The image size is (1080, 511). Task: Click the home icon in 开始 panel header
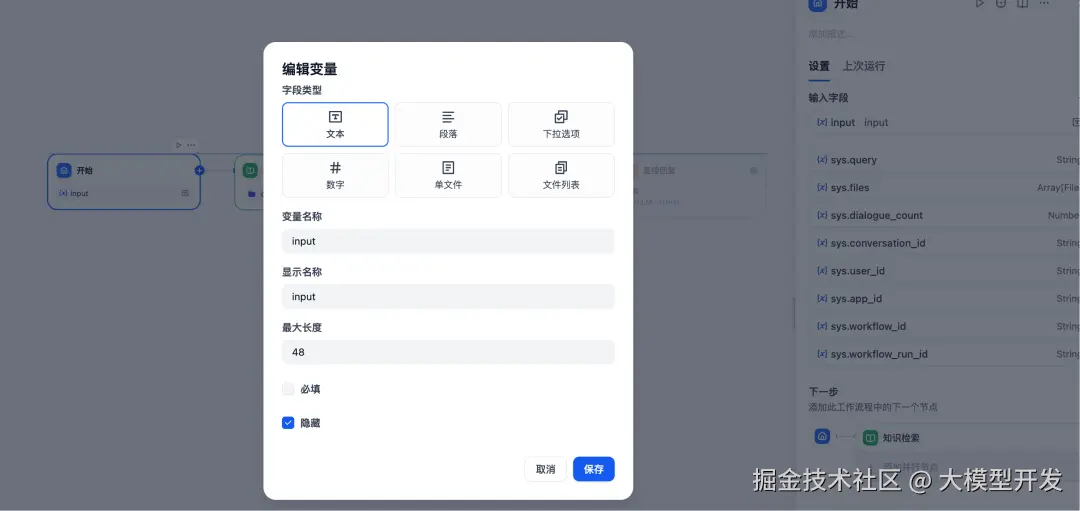pos(818,4)
